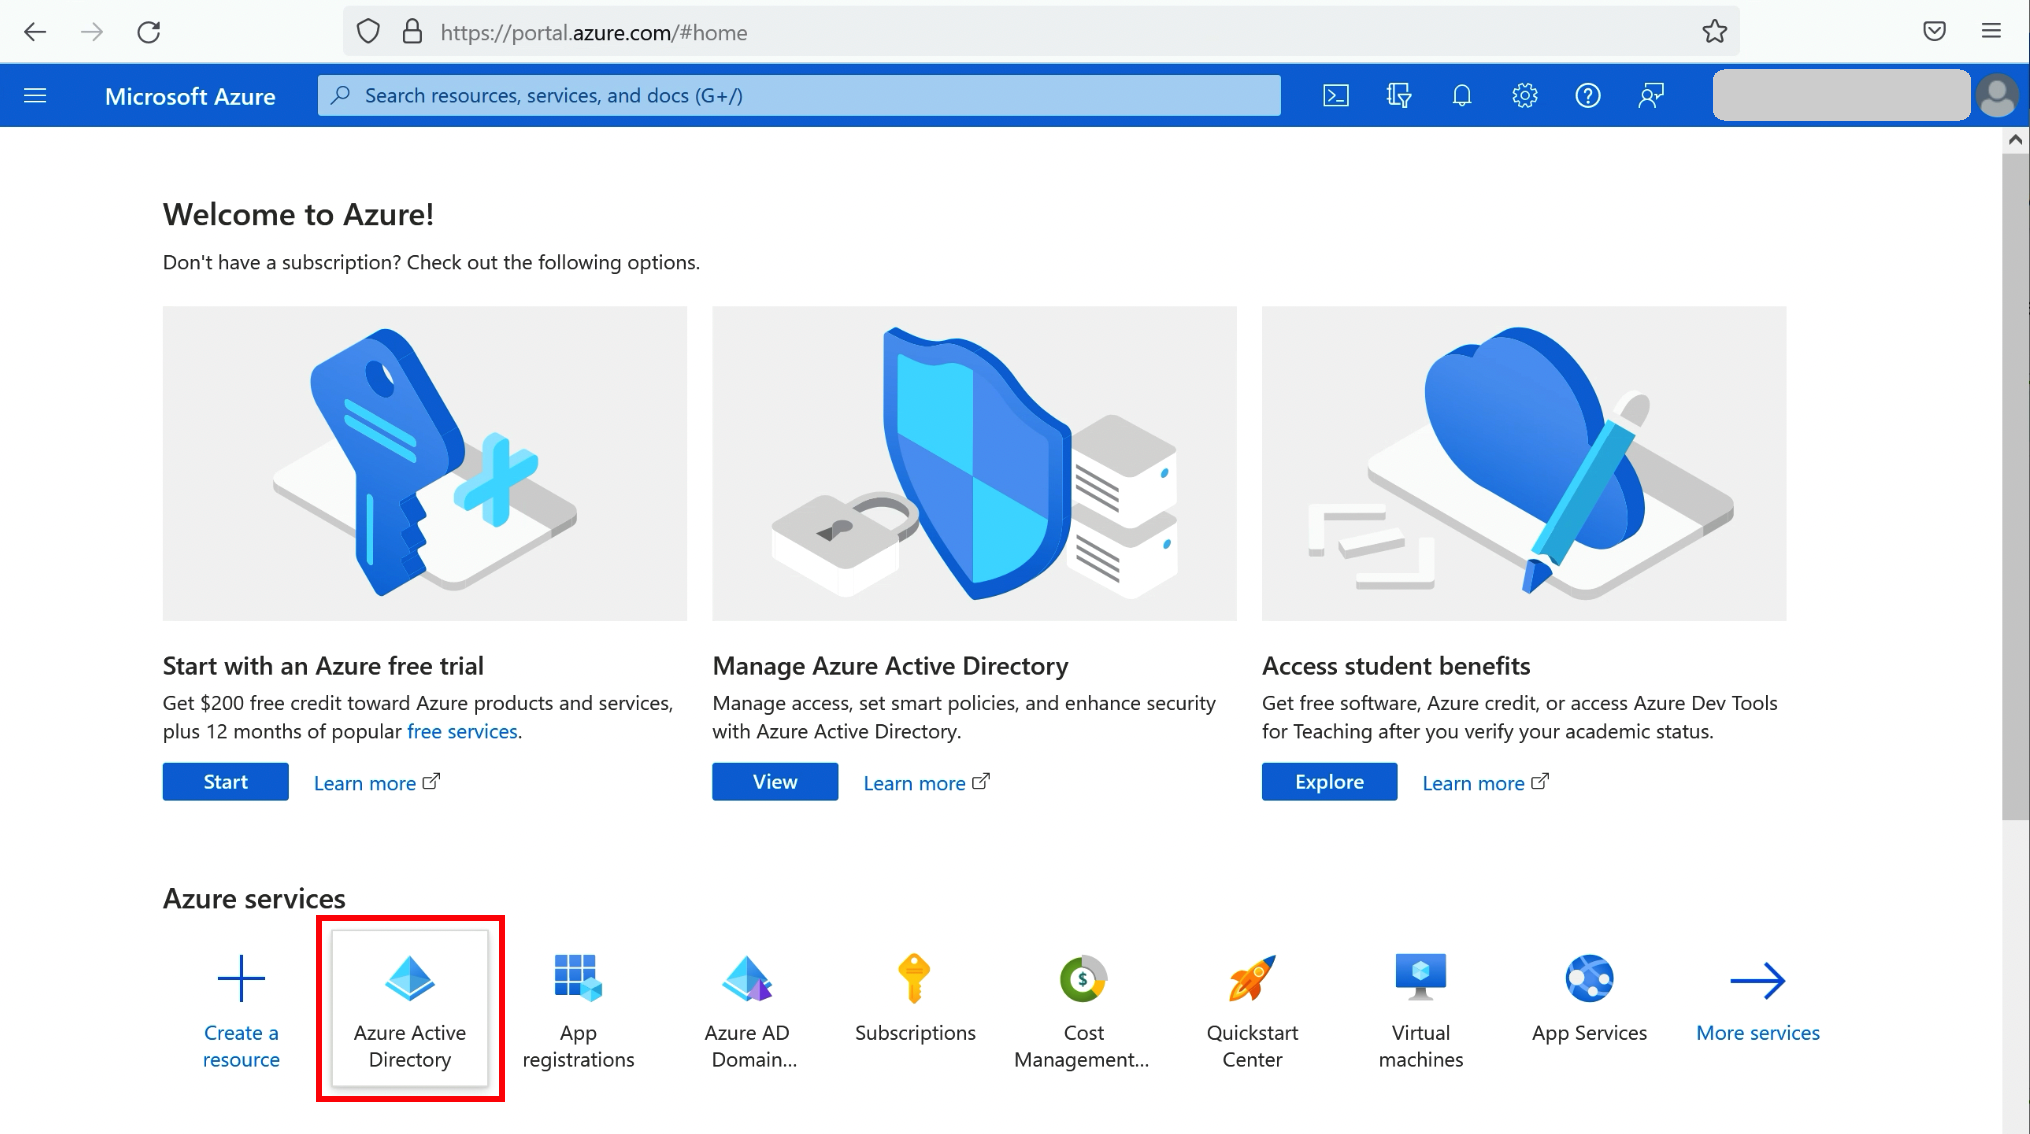Open the user account avatar menu
This screenshot has width=2030, height=1134.
pos(1997,96)
